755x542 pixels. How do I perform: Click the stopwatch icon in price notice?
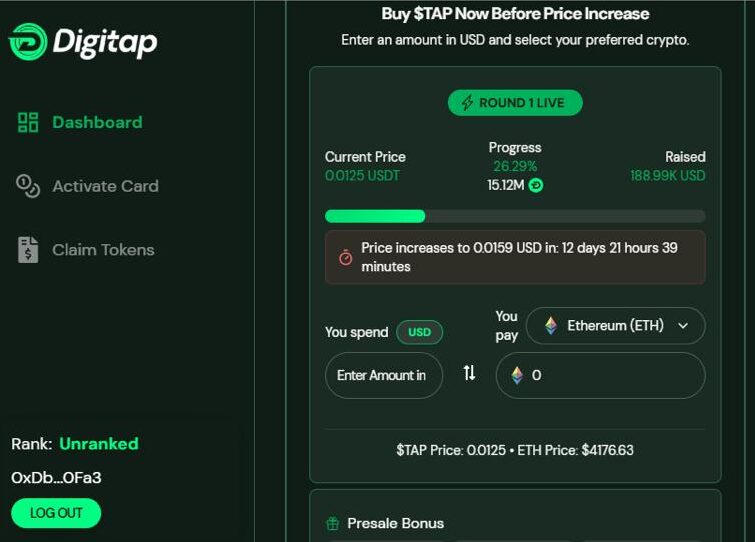pyautogui.click(x=345, y=258)
